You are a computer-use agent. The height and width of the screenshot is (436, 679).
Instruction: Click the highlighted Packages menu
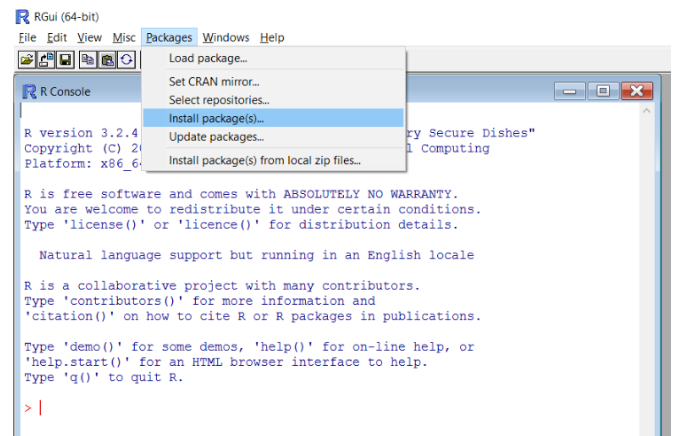[169, 38]
